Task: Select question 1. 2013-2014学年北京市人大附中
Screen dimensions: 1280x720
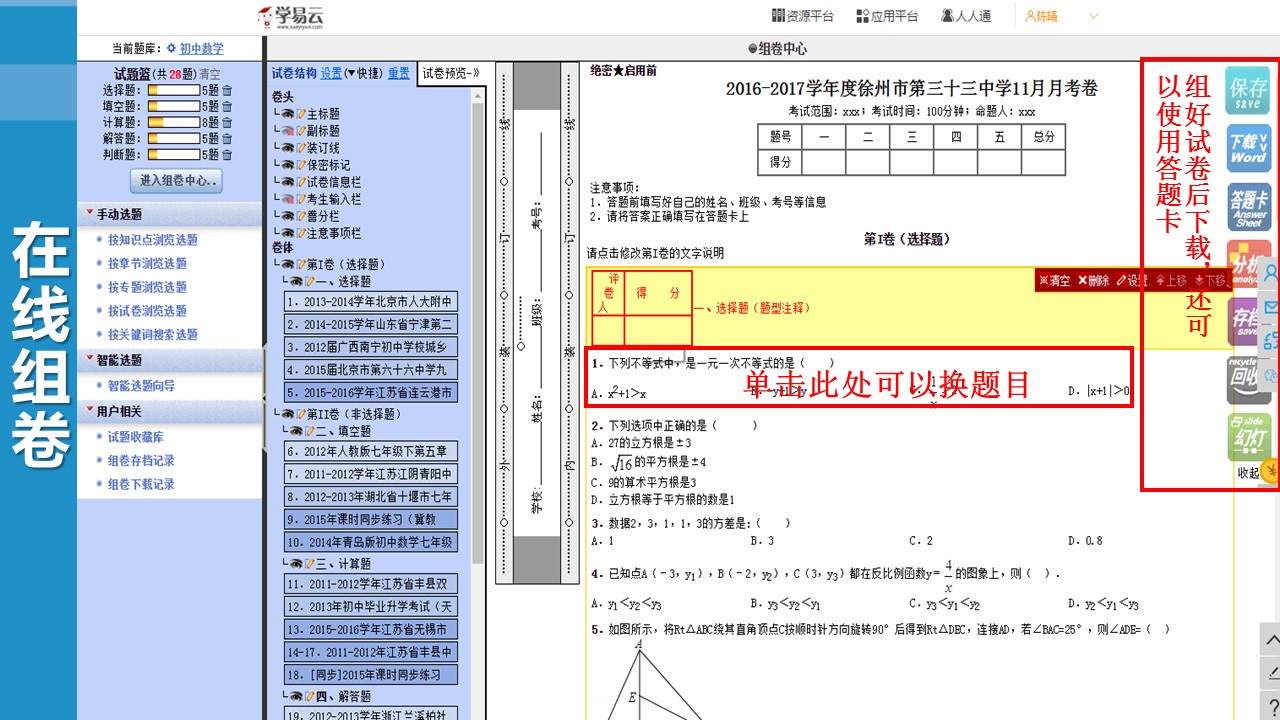Action: click(370, 302)
